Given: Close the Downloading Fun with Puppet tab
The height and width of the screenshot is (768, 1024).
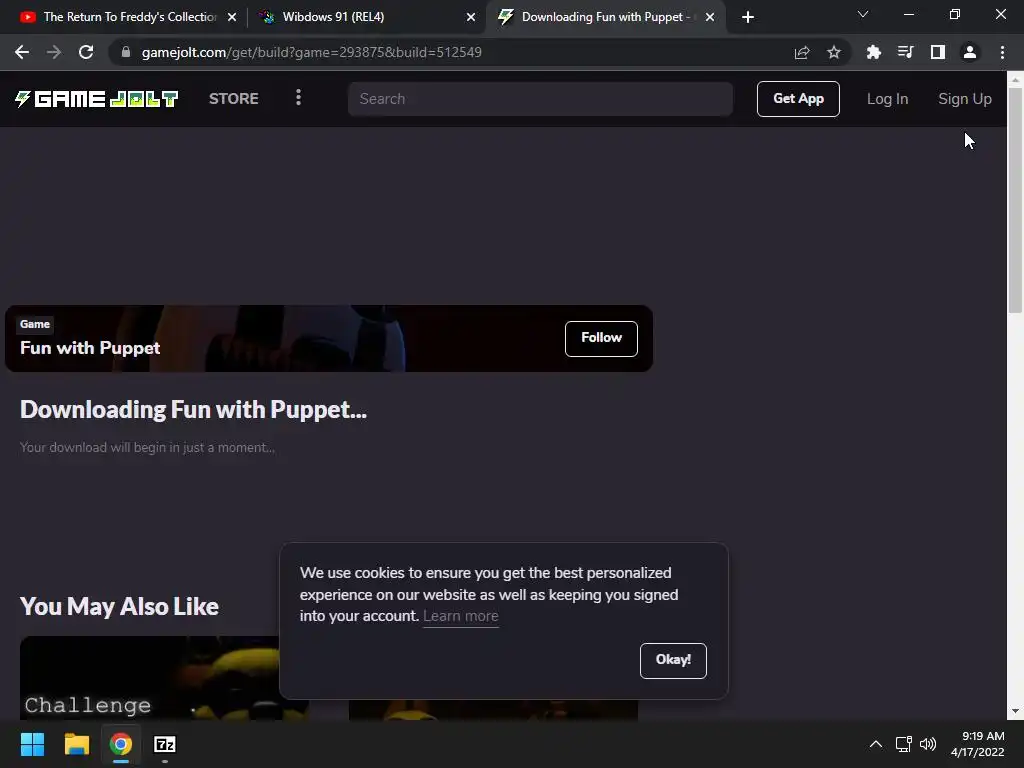Looking at the screenshot, I should (710, 17).
